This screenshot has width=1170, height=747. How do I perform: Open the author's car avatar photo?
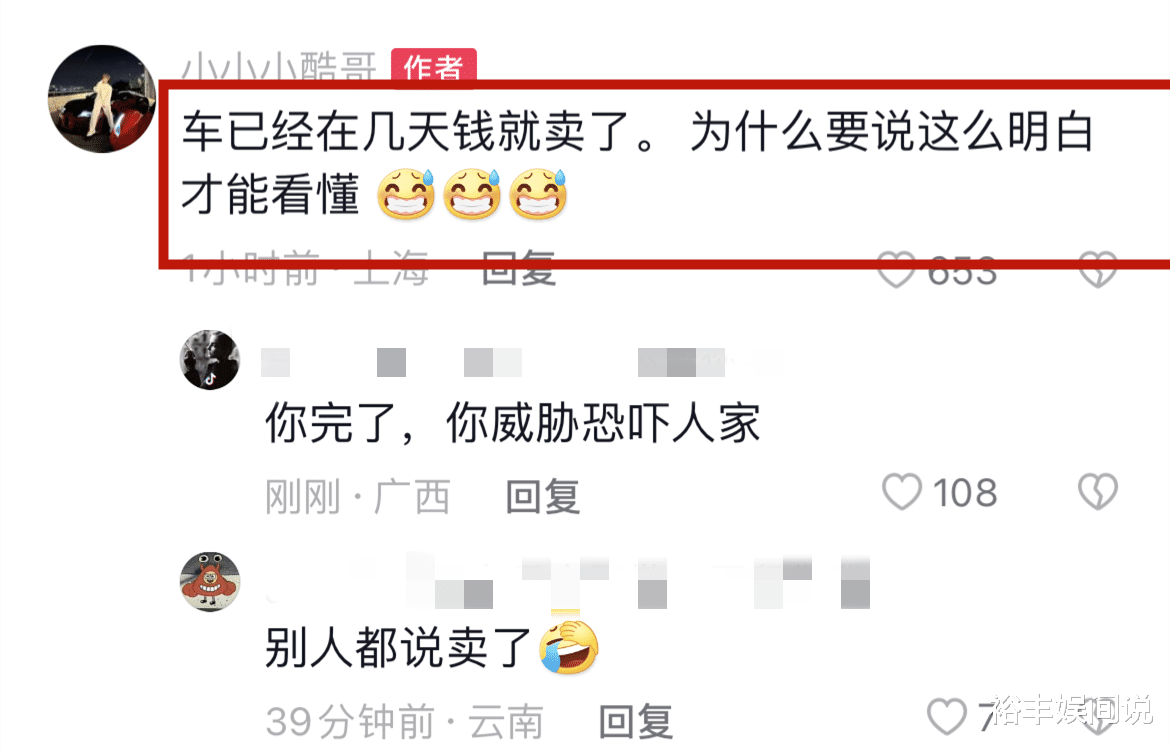pyautogui.click(x=102, y=99)
